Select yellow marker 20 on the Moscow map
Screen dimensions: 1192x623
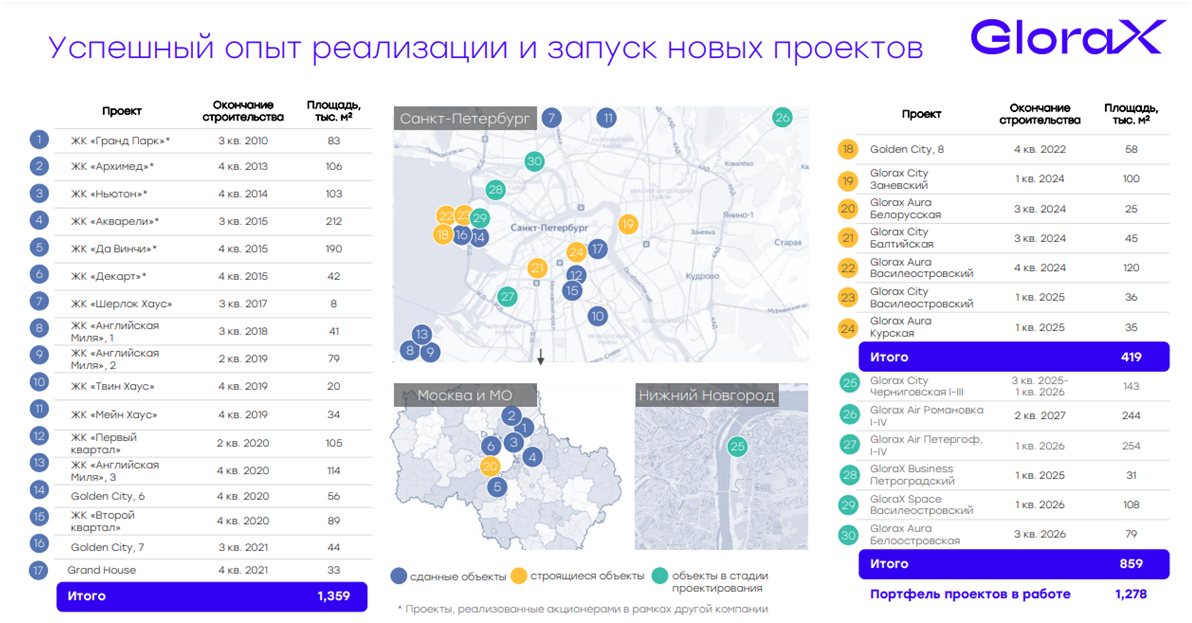[x=490, y=466]
